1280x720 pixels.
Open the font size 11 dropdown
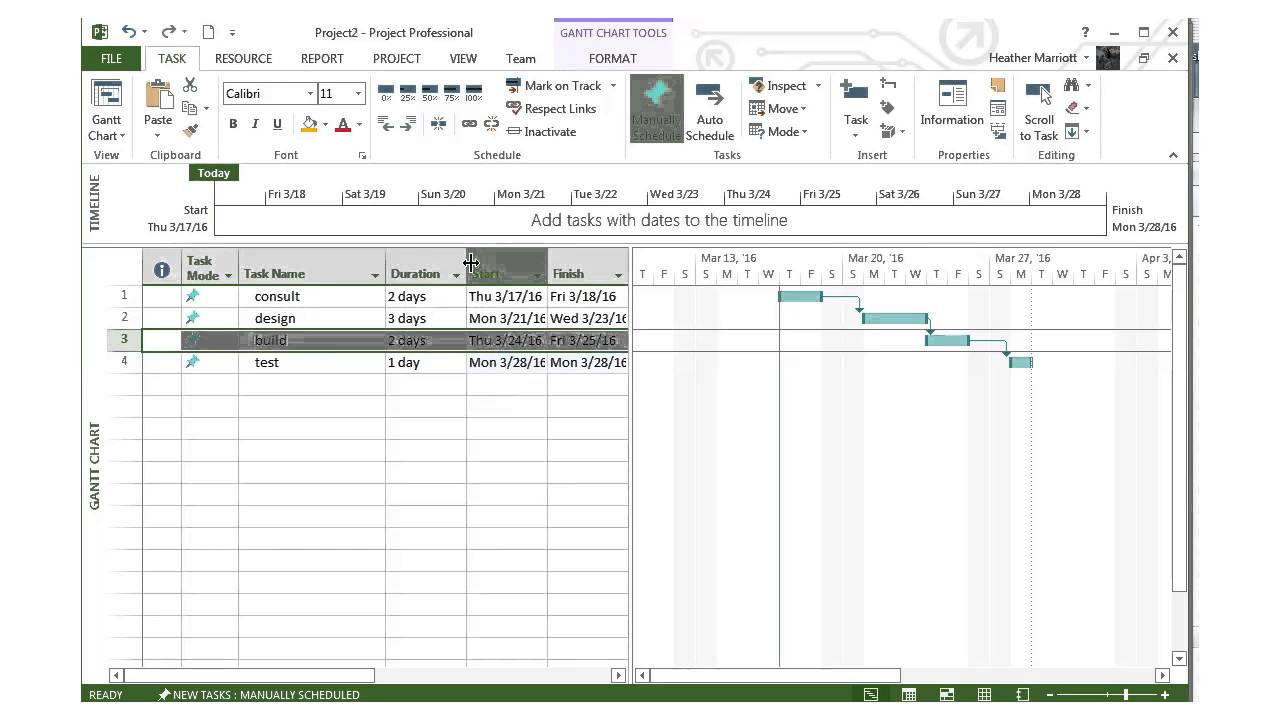pos(358,94)
